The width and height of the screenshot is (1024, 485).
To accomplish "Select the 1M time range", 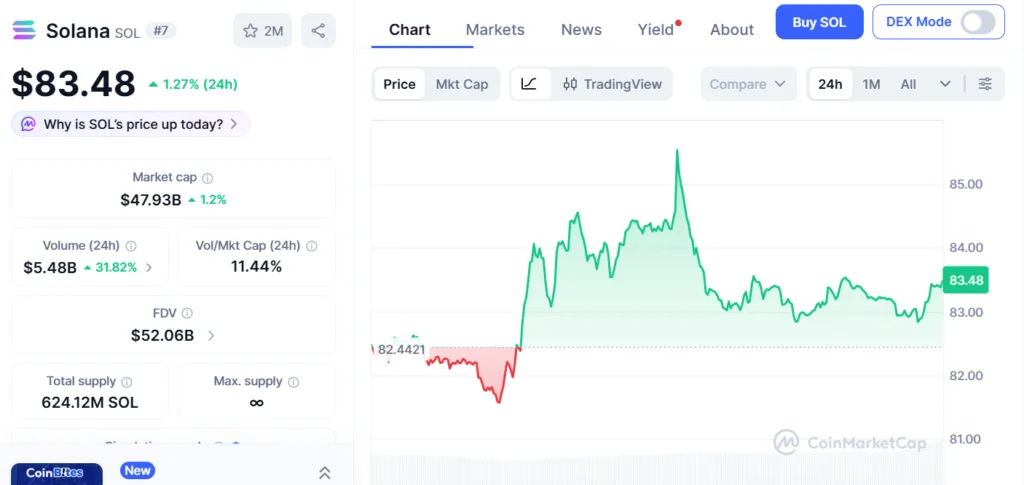I will click(871, 84).
